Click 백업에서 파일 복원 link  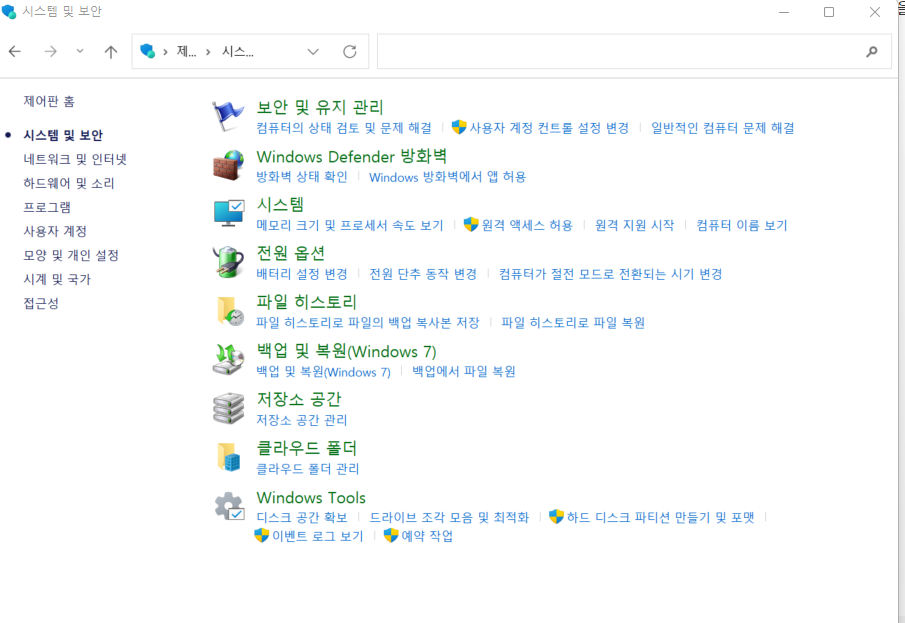(463, 371)
